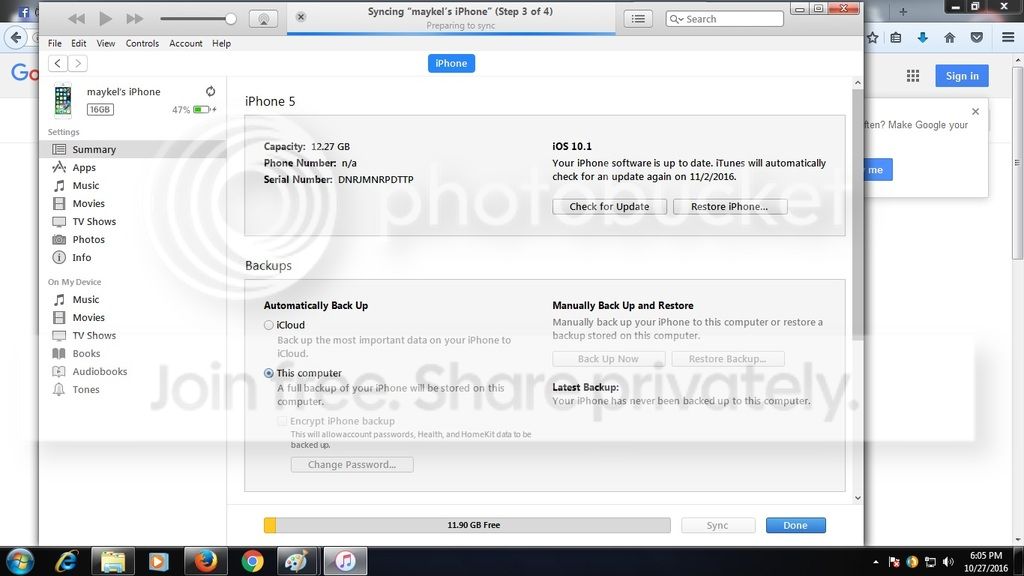The height and width of the screenshot is (576, 1024).
Task: Select the This computer radio button
Action: (269, 373)
